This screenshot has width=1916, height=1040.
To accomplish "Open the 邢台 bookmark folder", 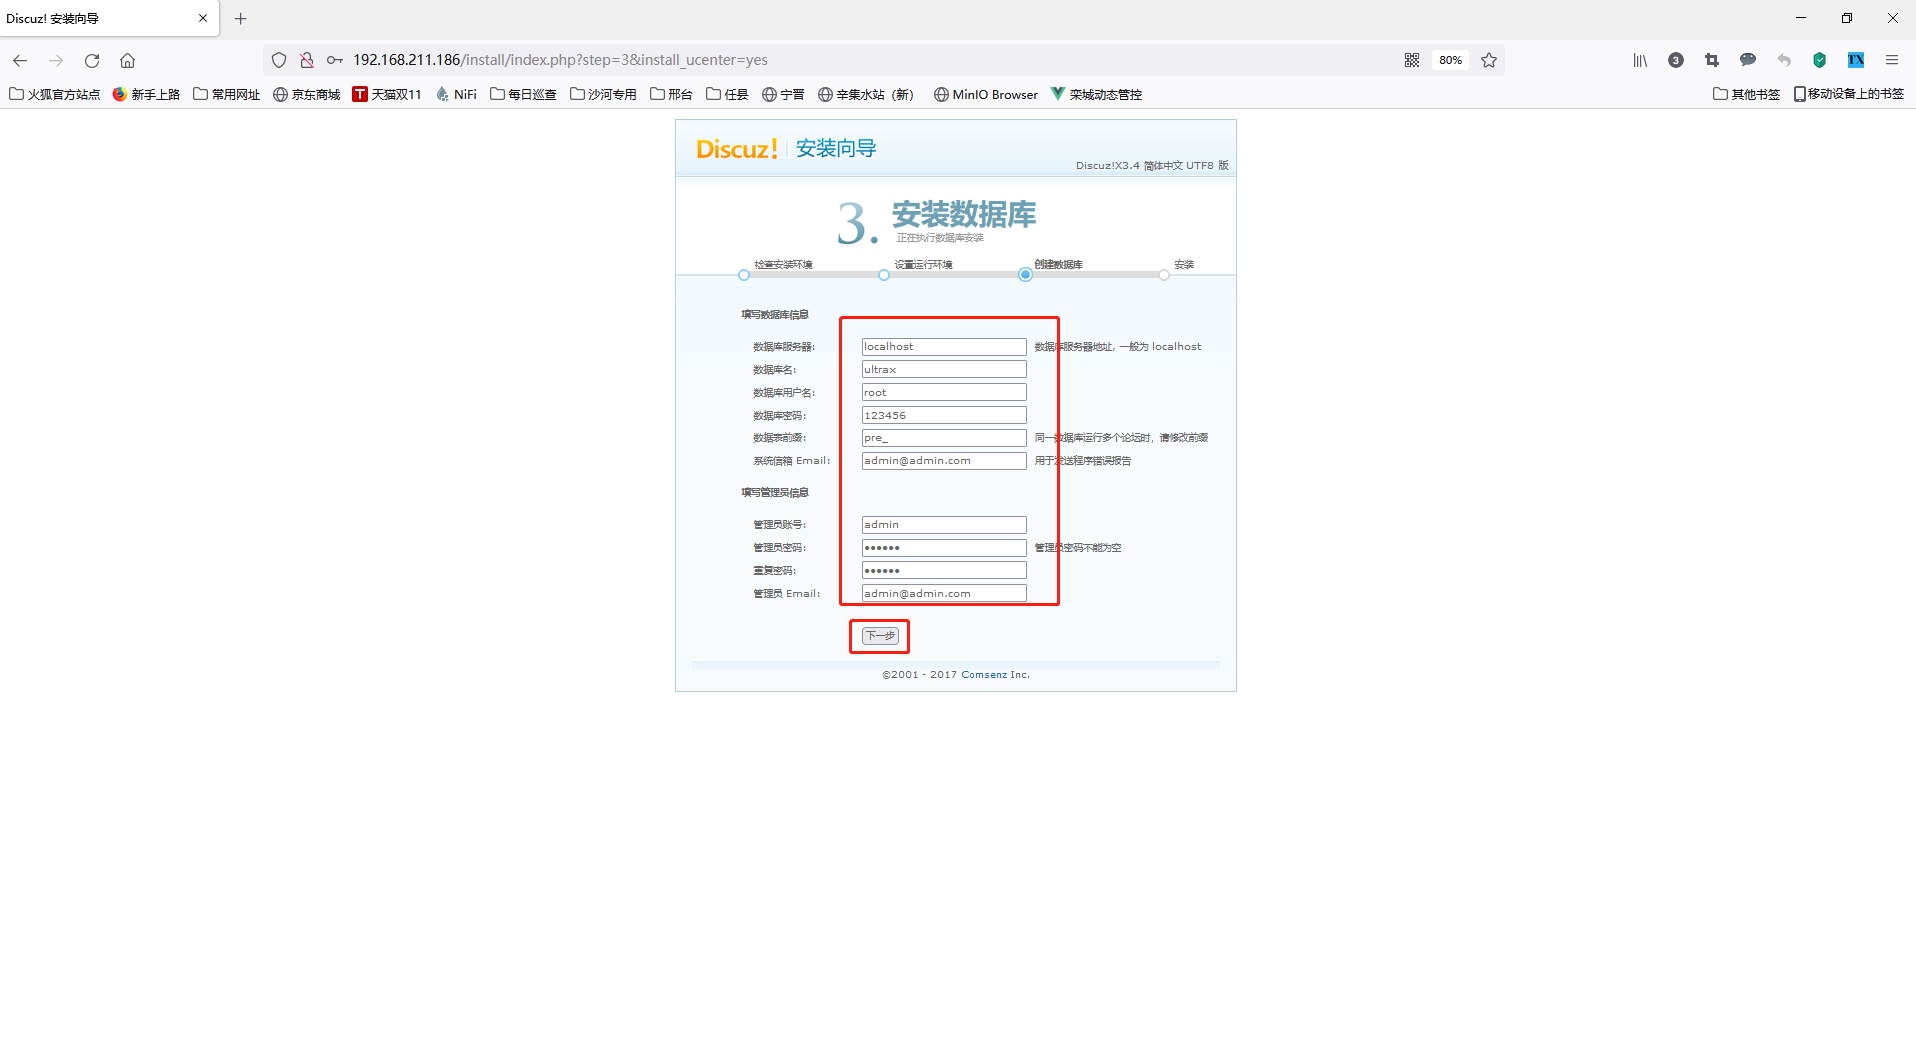I will click(x=671, y=94).
